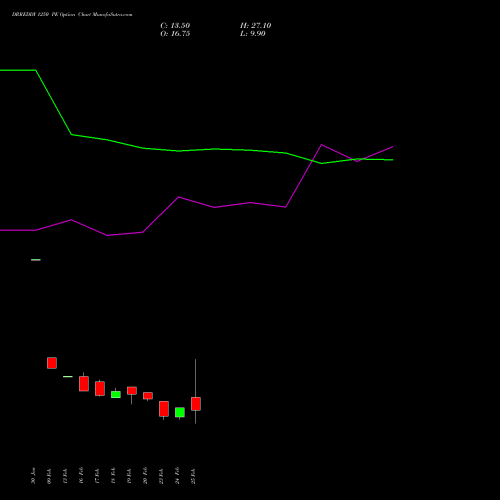
Task: Select the low value L: 9.90
Action: tap(253, 34)
